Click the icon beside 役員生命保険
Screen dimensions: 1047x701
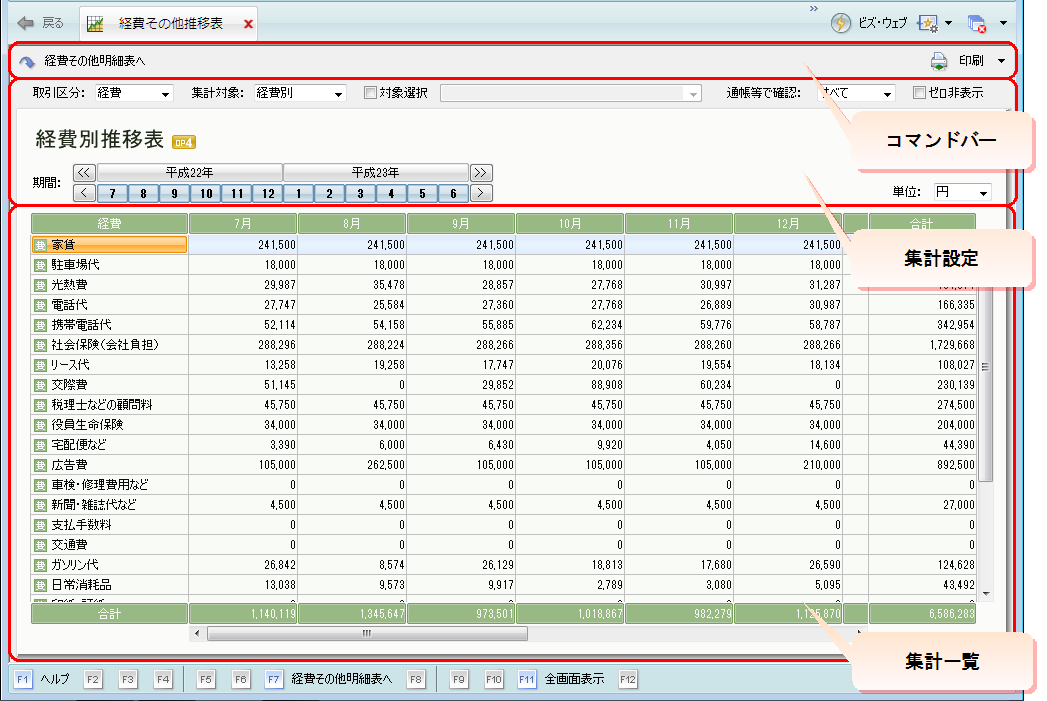point(41,425)
